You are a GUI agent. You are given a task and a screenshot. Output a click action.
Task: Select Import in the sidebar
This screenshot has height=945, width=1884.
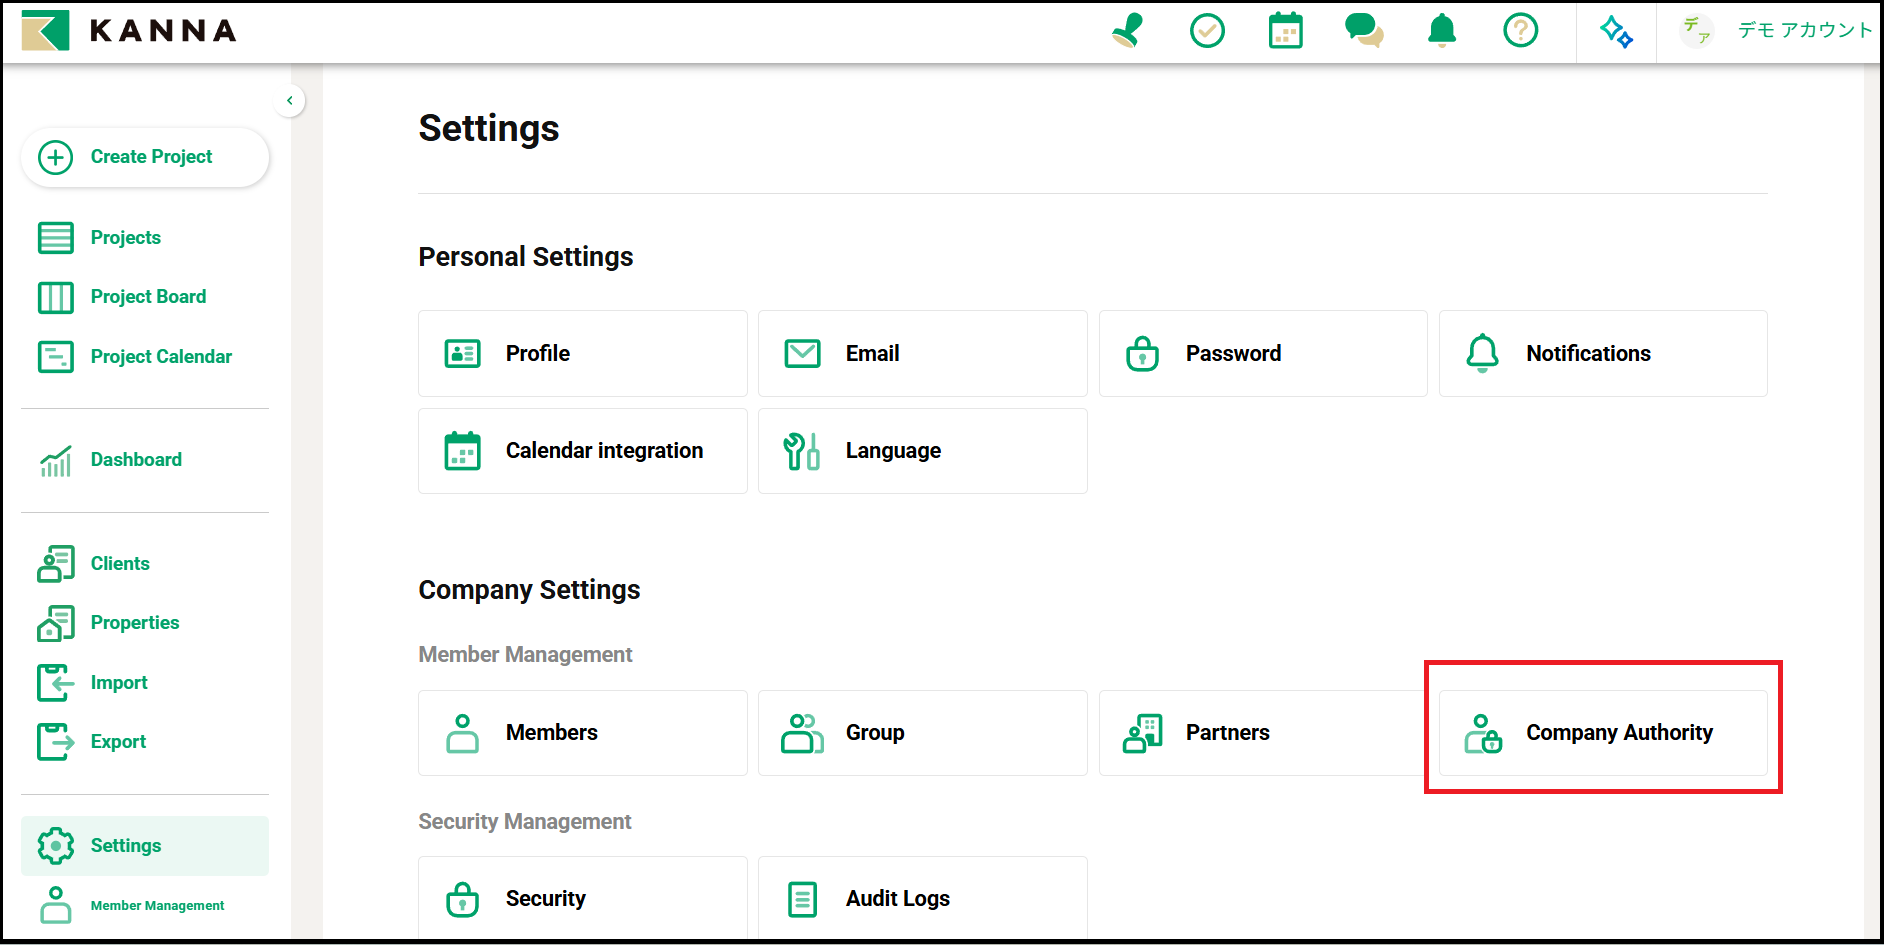pyautogui.click(x=118, y=683)
